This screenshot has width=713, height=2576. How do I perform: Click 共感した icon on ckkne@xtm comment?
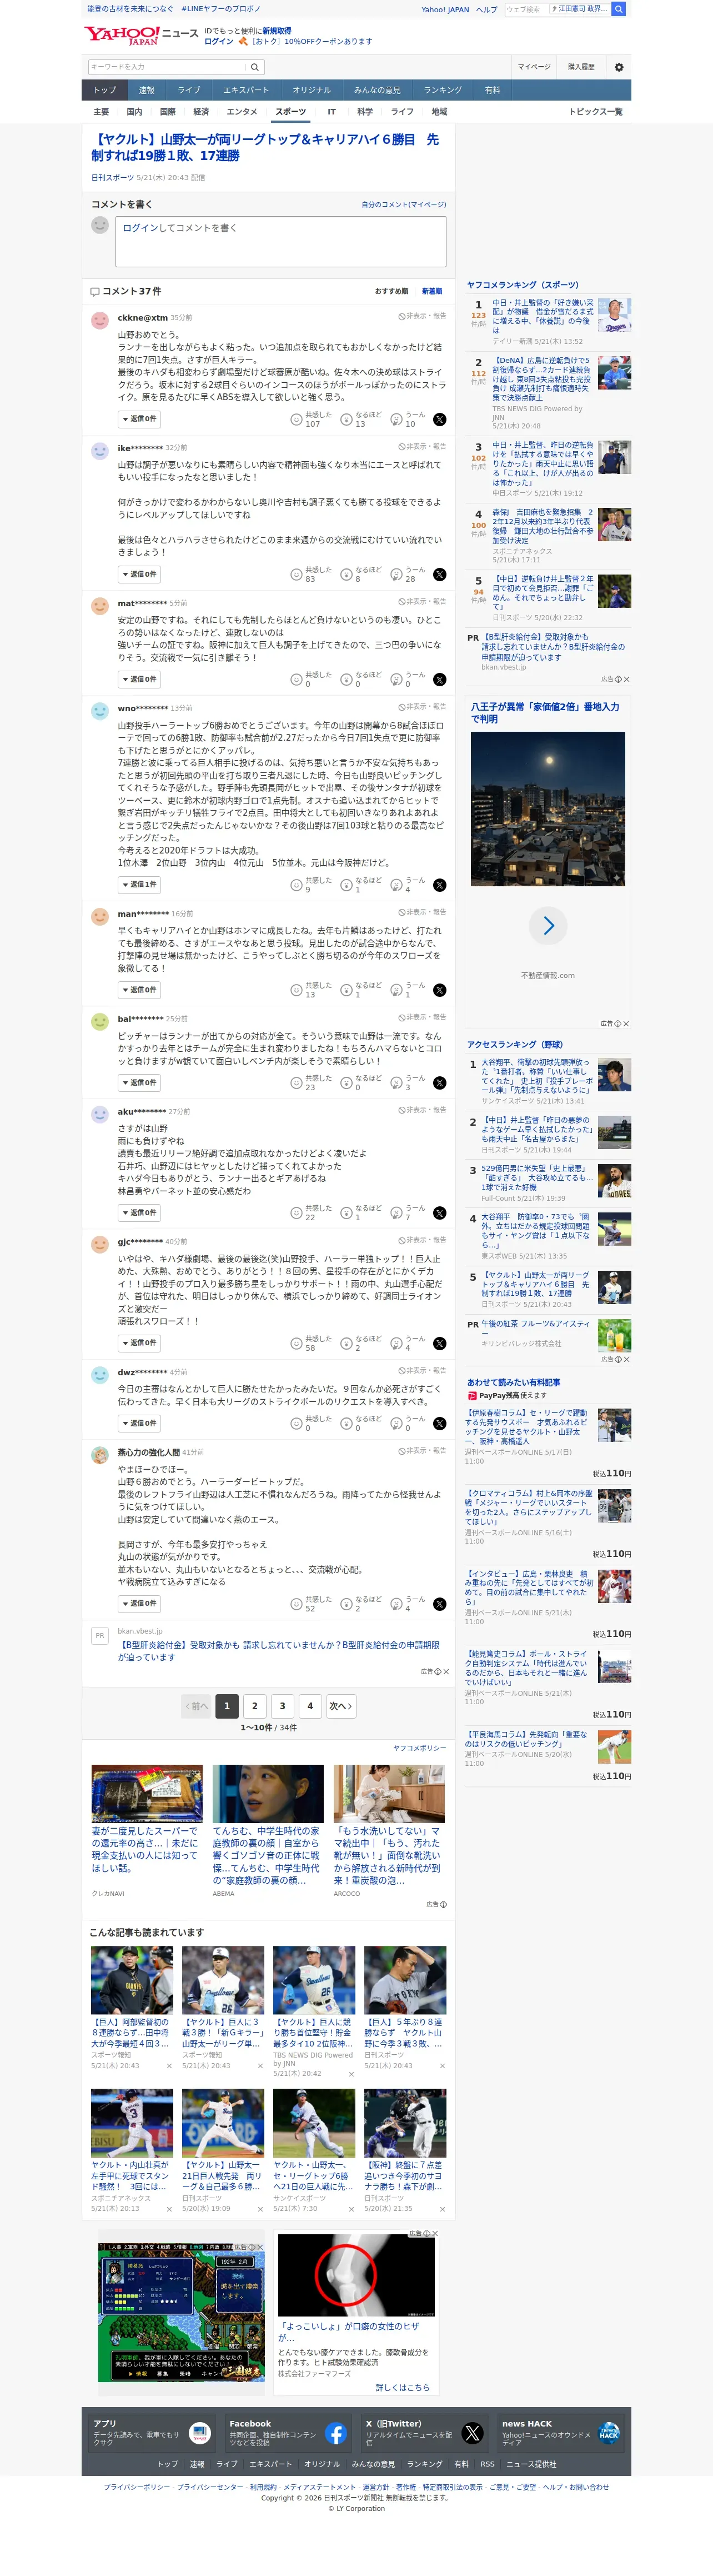pyautogui.click(x=296, y=419)
